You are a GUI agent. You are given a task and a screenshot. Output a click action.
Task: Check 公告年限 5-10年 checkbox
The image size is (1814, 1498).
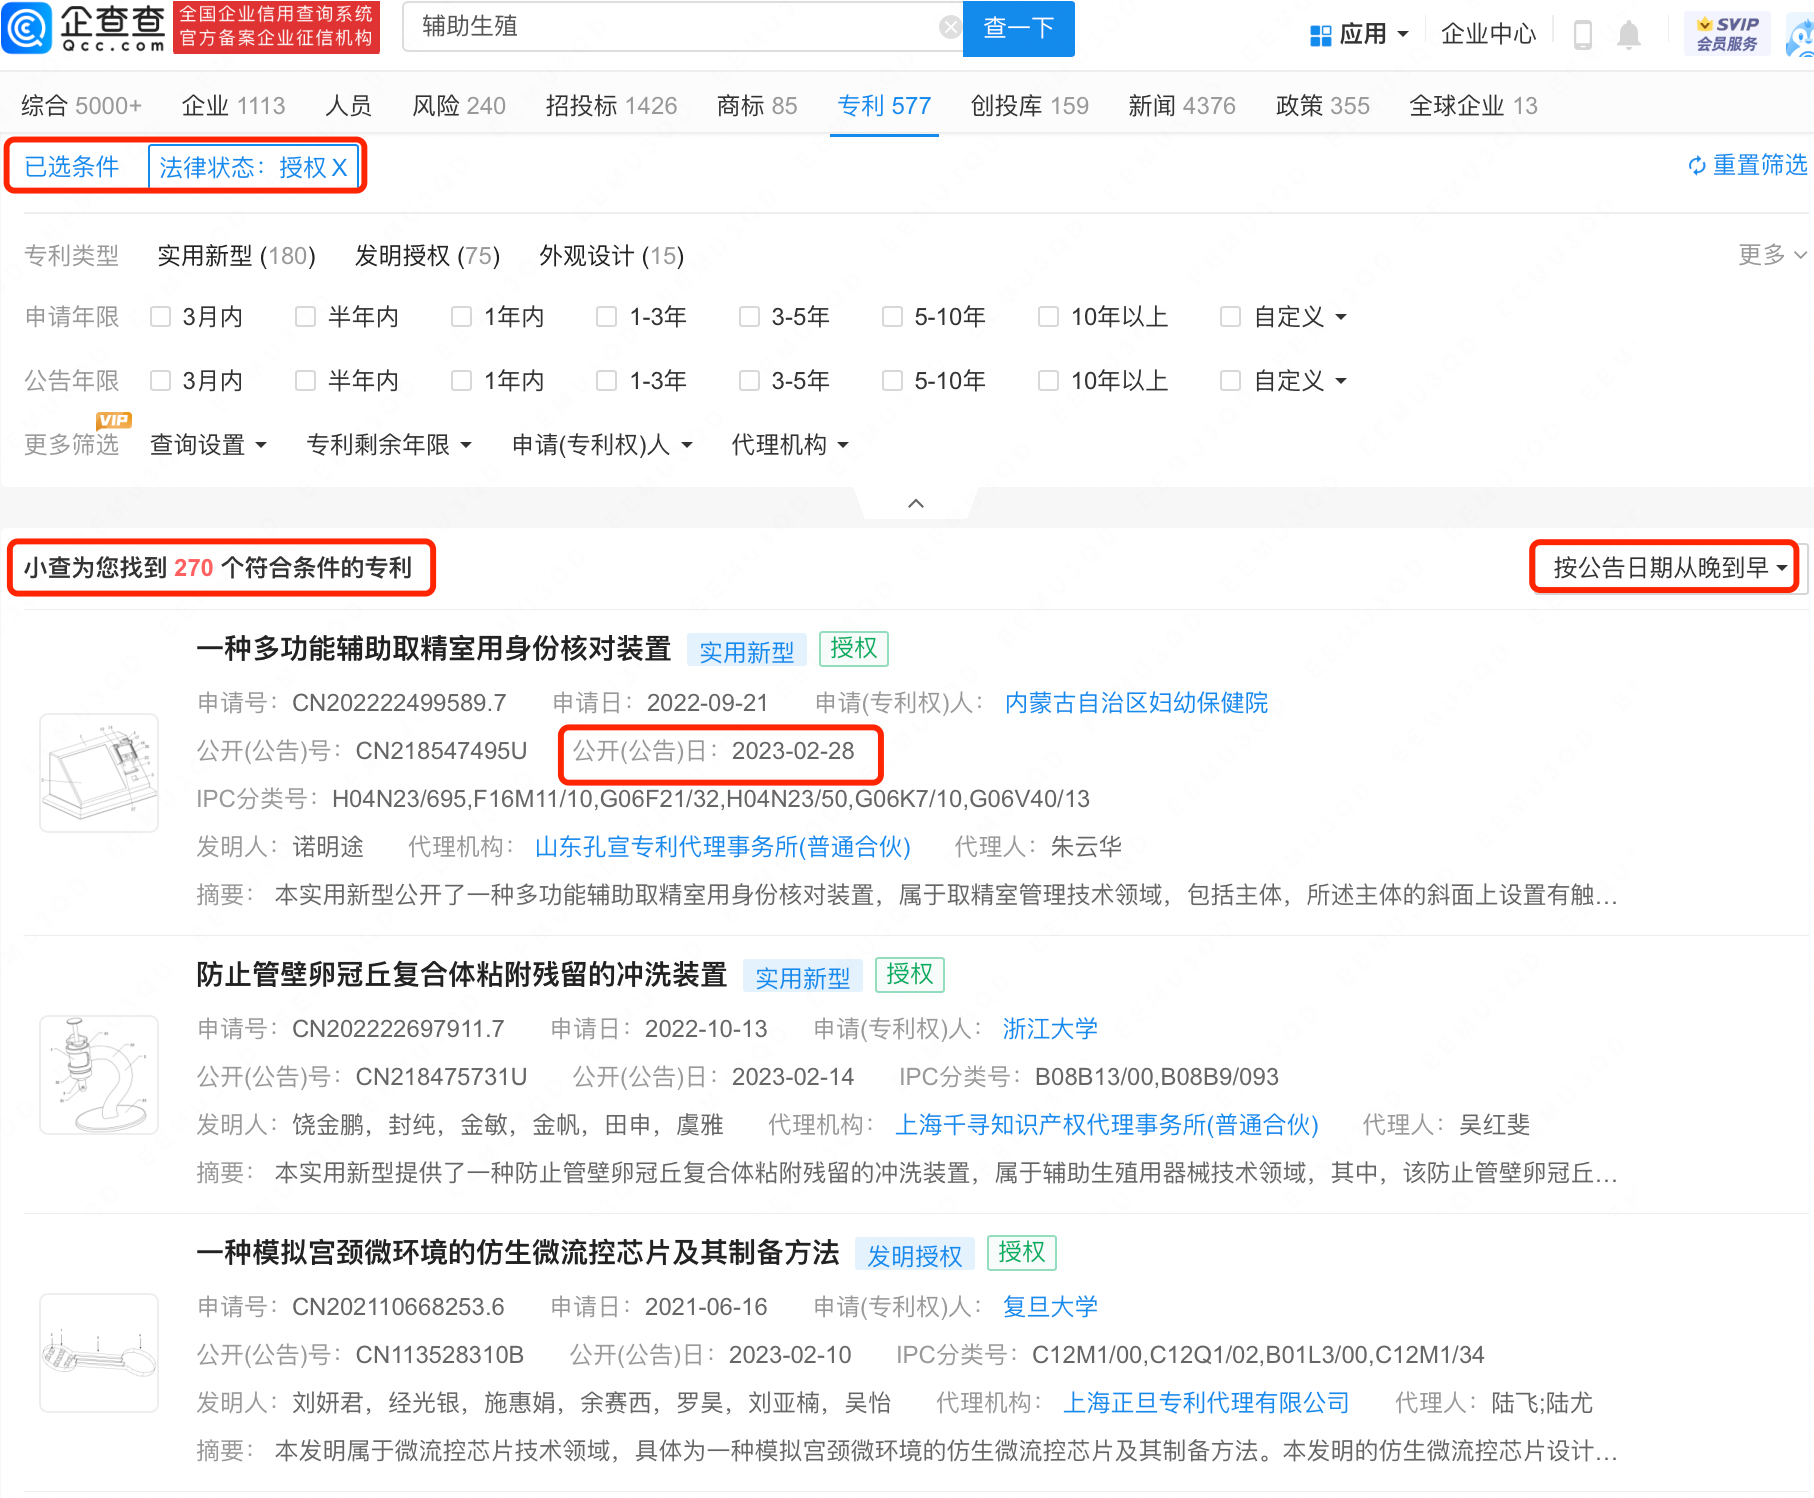point(892,381)
